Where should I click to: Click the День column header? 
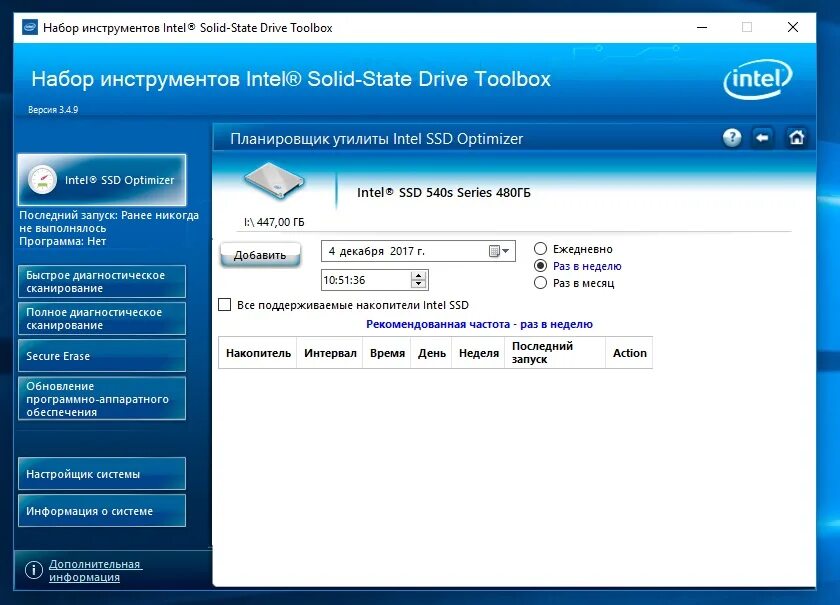[432, 353]
